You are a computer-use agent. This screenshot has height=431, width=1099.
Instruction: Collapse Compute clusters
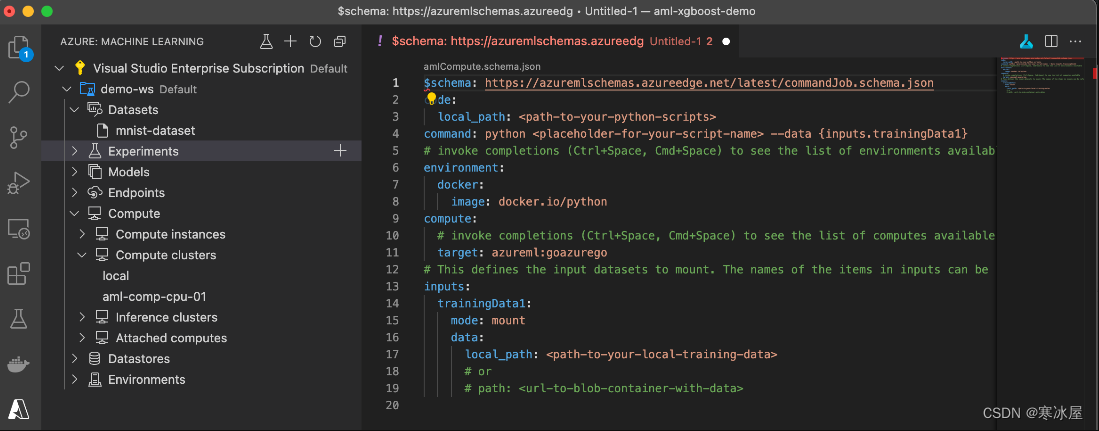pos(82,254)
